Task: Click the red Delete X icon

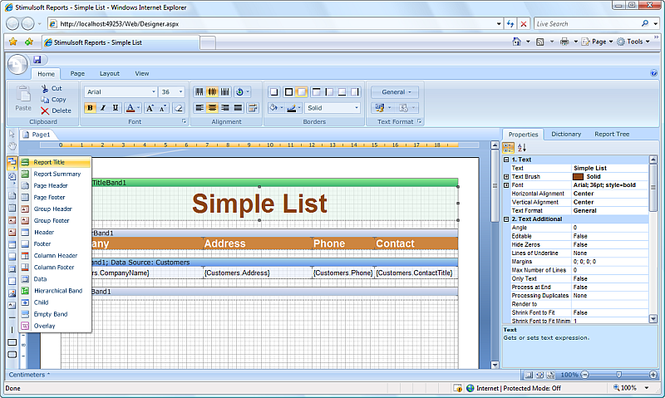Action: pyautogui.click(x=45, y=111)
